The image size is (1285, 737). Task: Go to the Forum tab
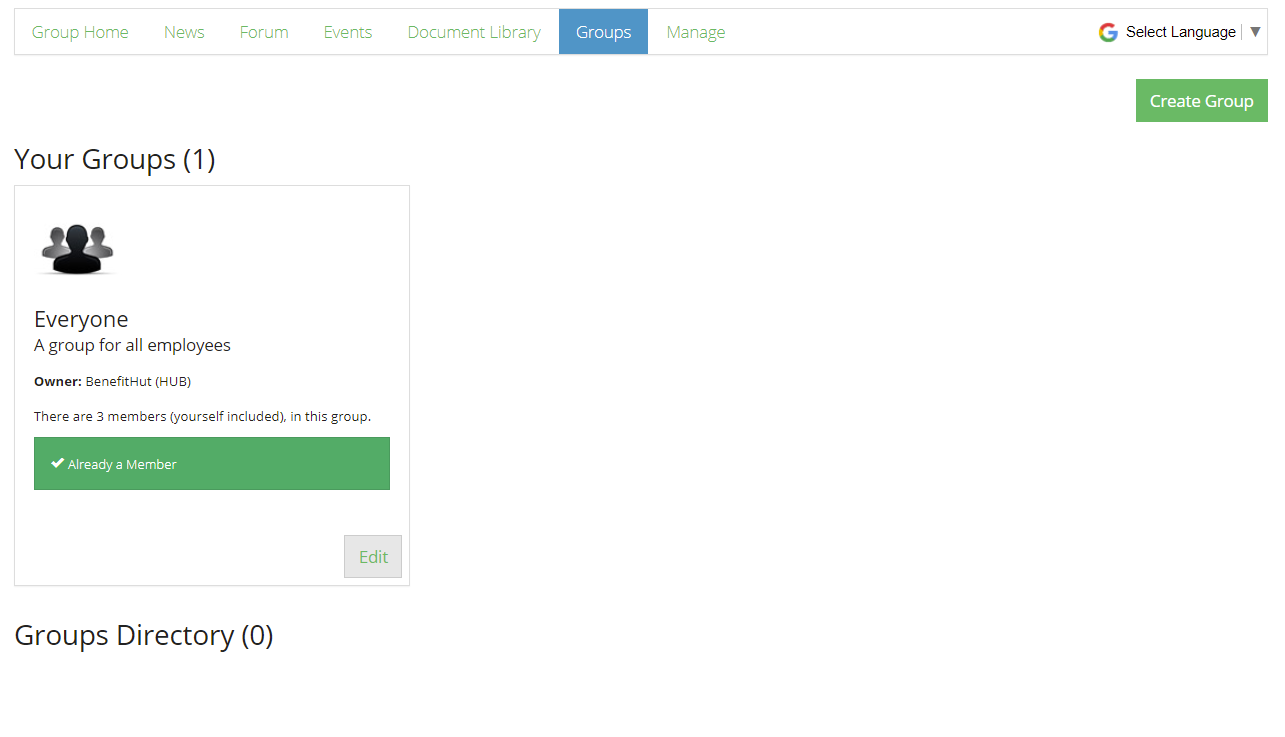pyautogui.click(x=264, y=32)
